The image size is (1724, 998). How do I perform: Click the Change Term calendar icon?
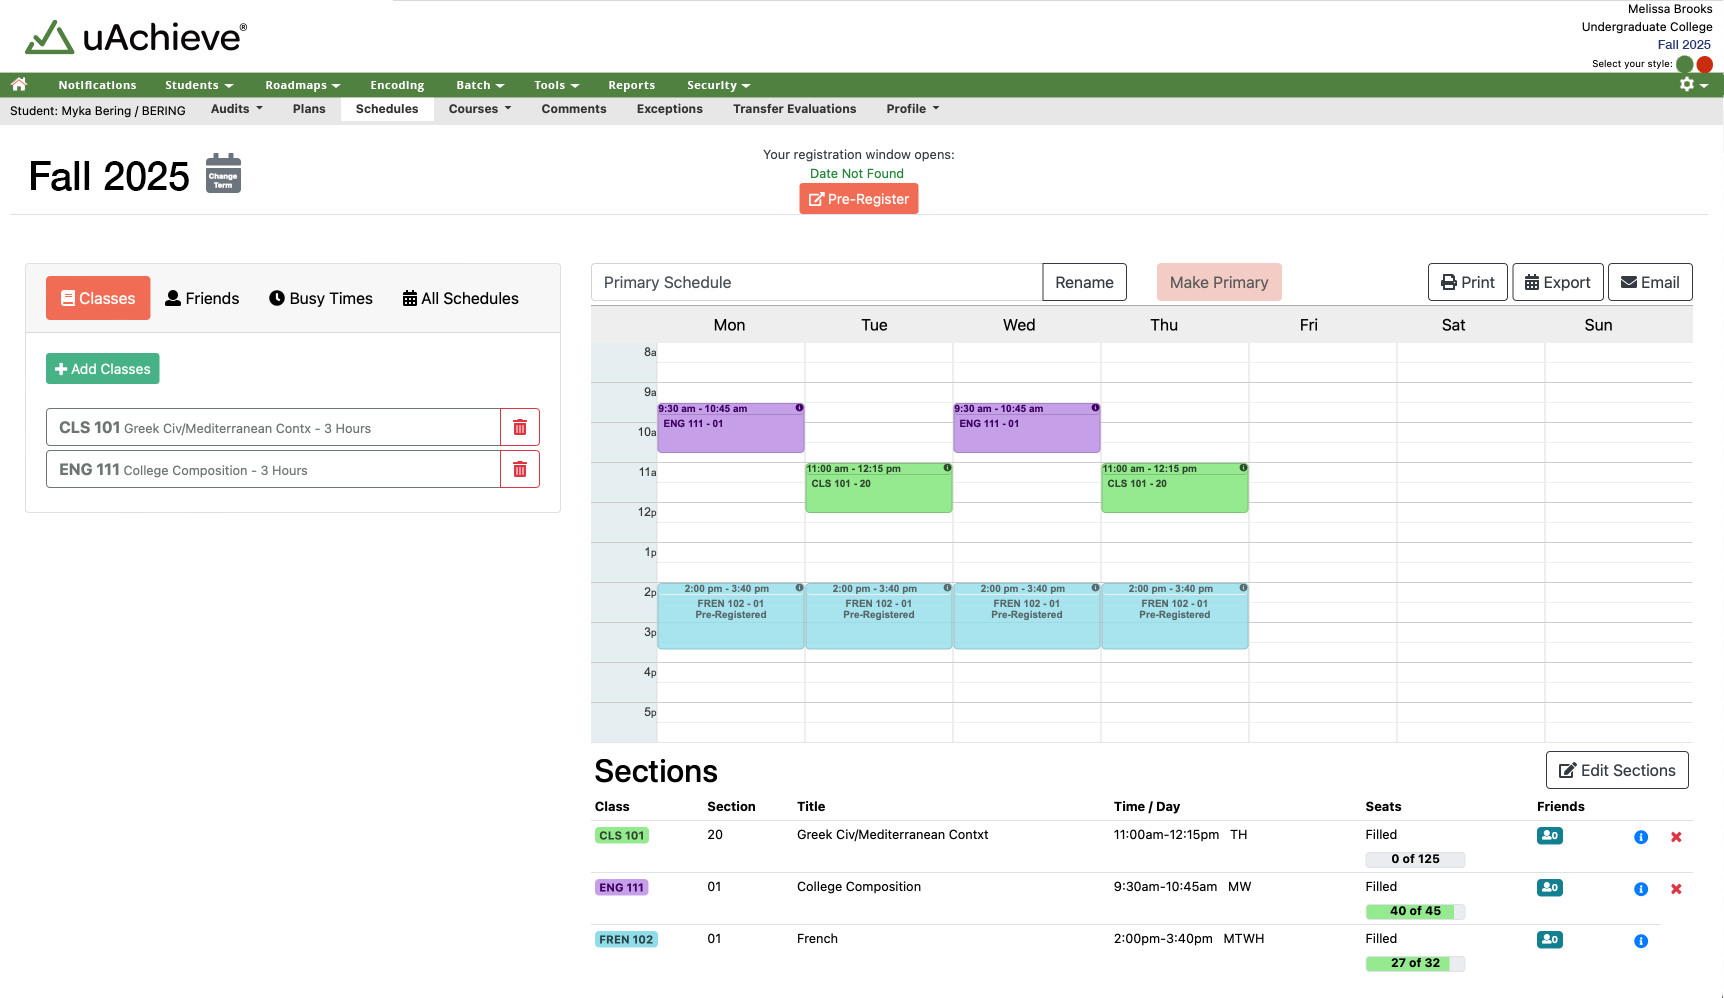(223, 174)
